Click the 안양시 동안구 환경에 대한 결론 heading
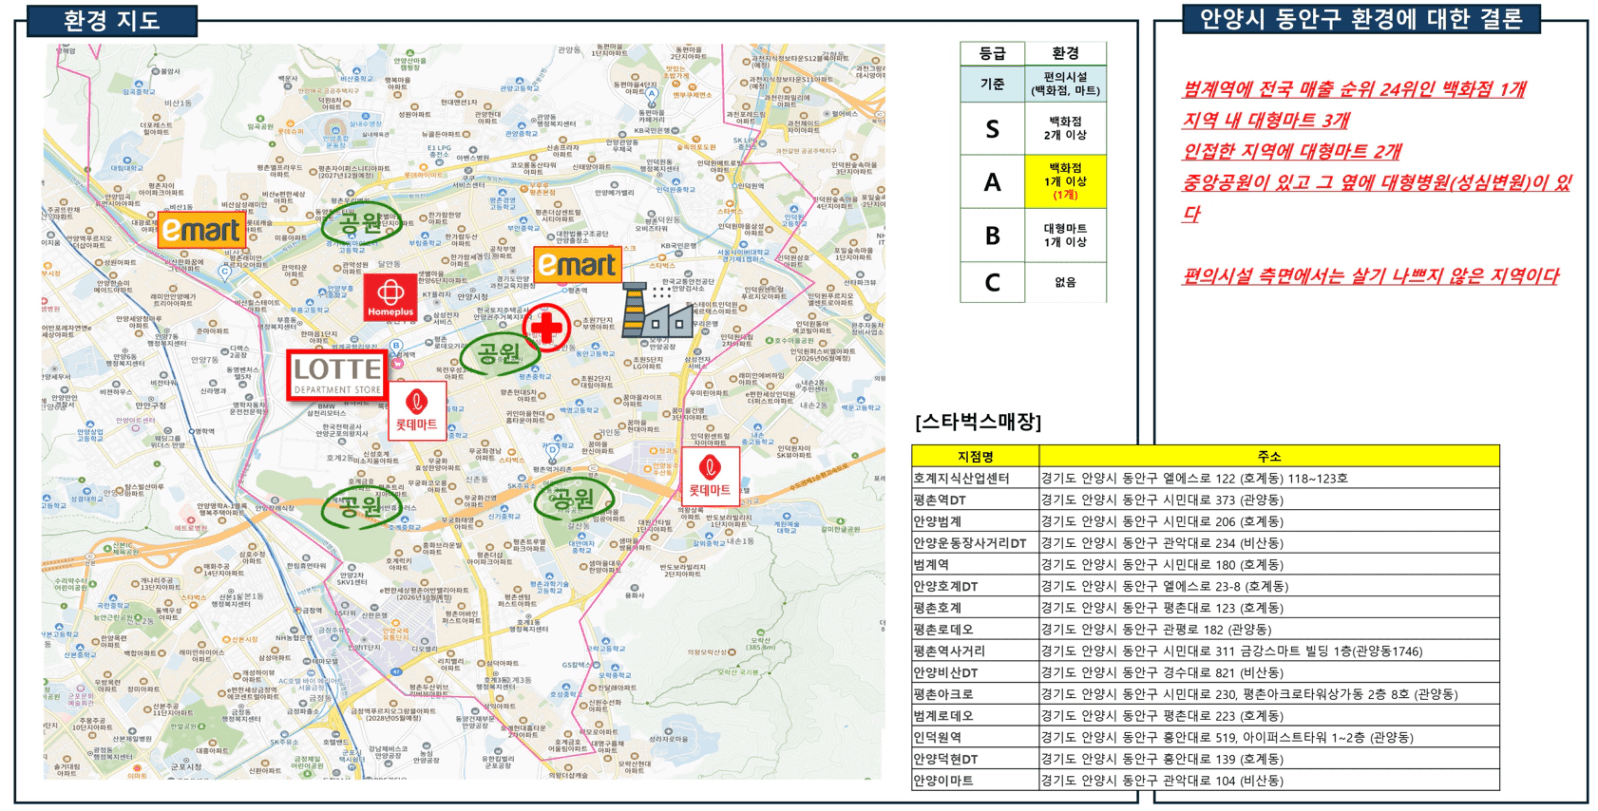Viewport: 1598px width, 811px height. coord(1361,18)
